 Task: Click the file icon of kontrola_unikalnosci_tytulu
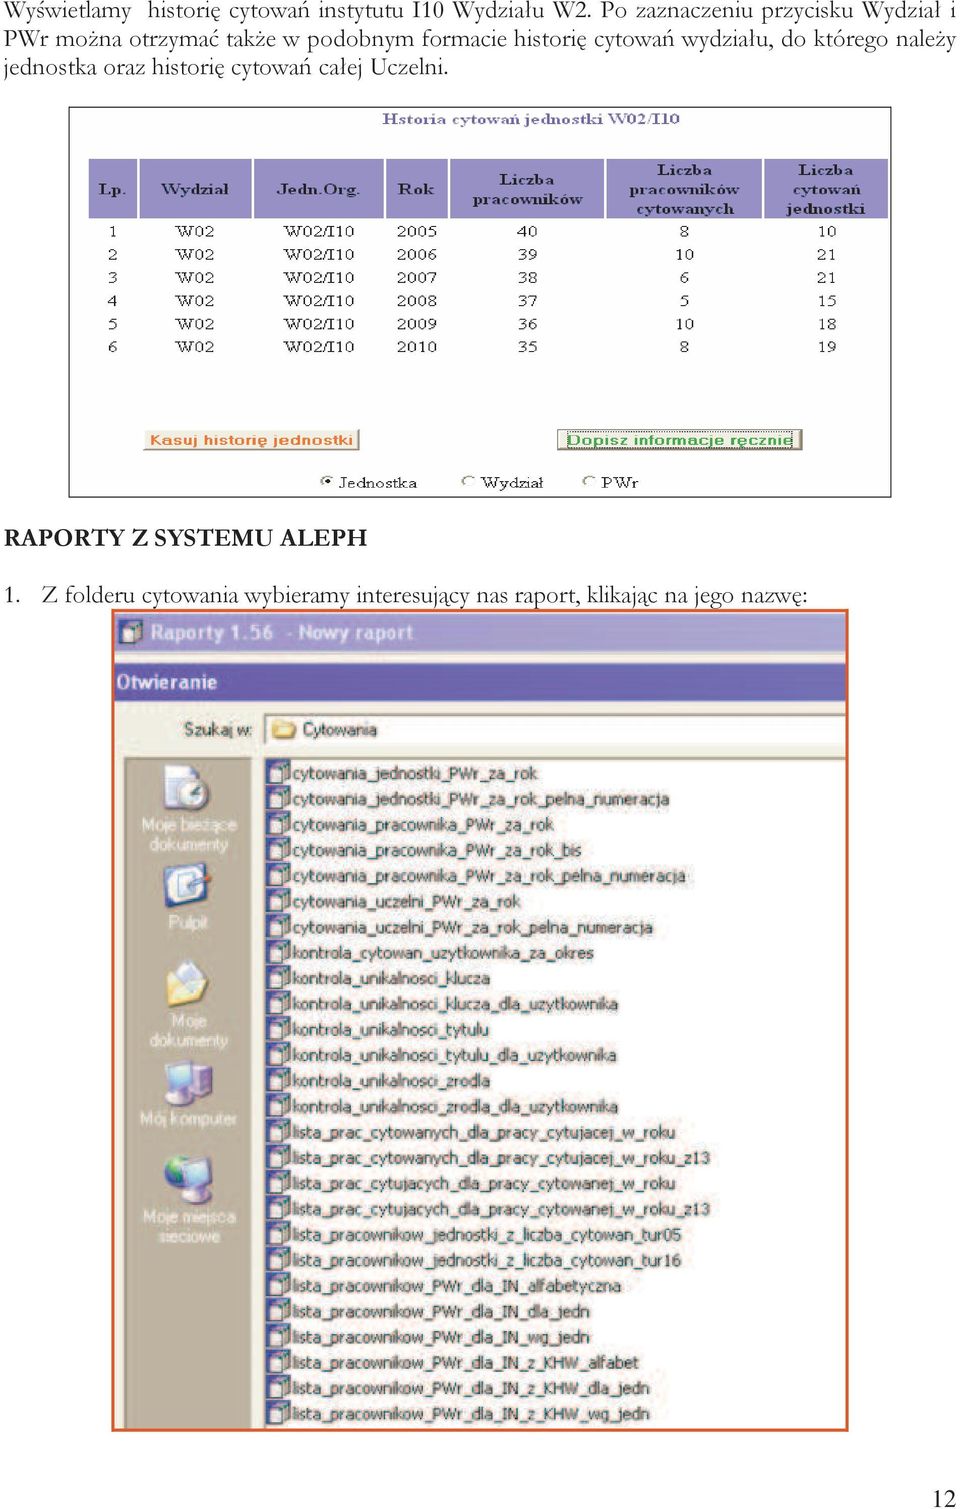pyautogui.click(x=278, y=1028)
